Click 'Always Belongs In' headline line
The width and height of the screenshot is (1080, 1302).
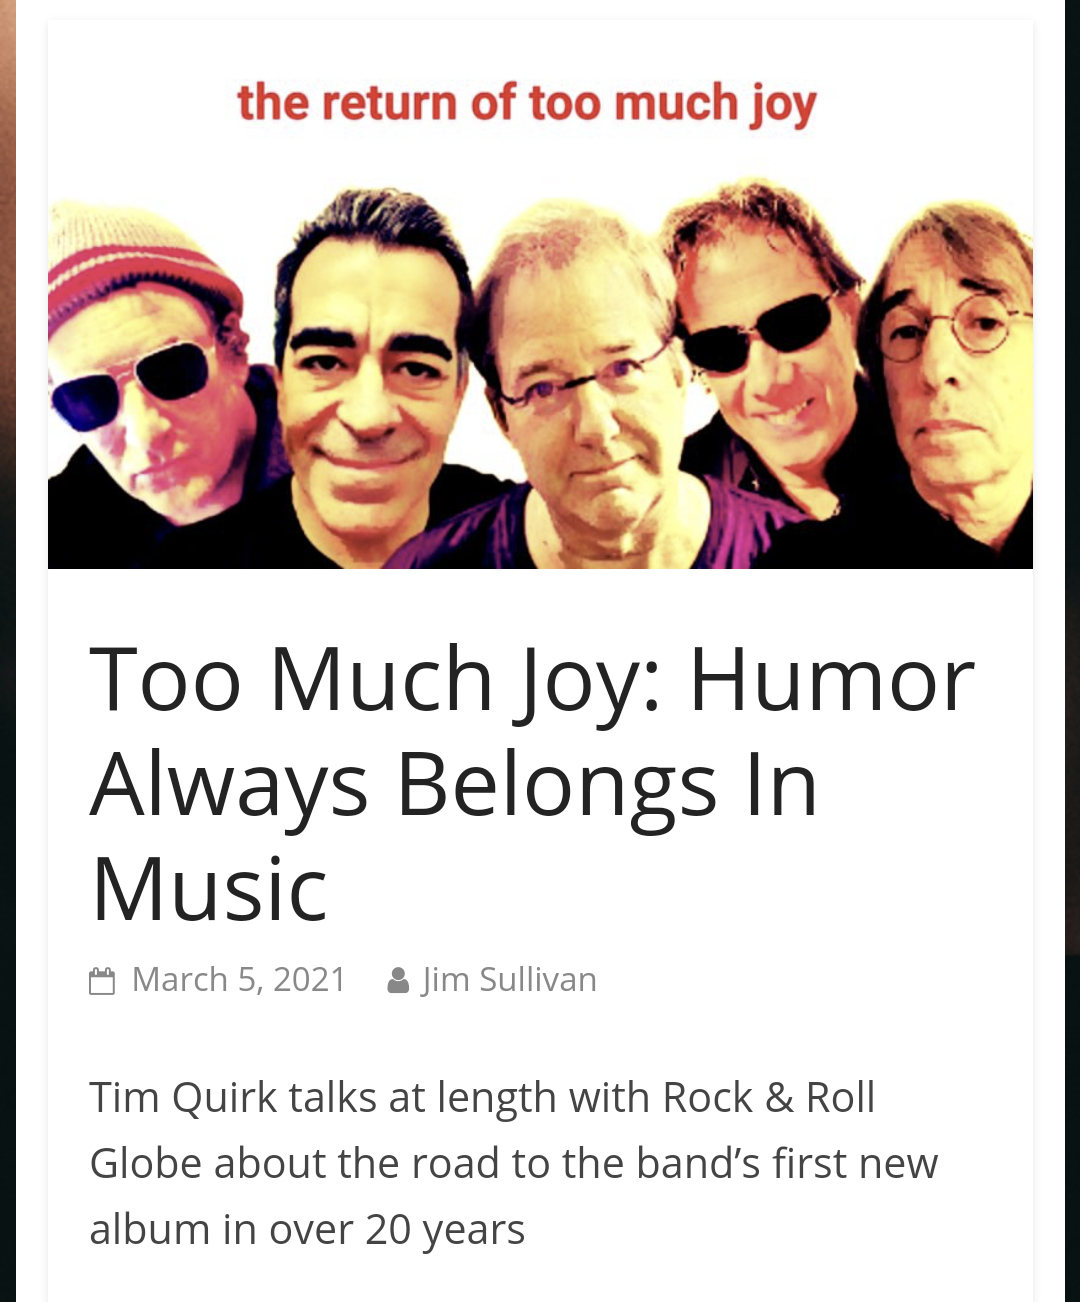point(454,785)
